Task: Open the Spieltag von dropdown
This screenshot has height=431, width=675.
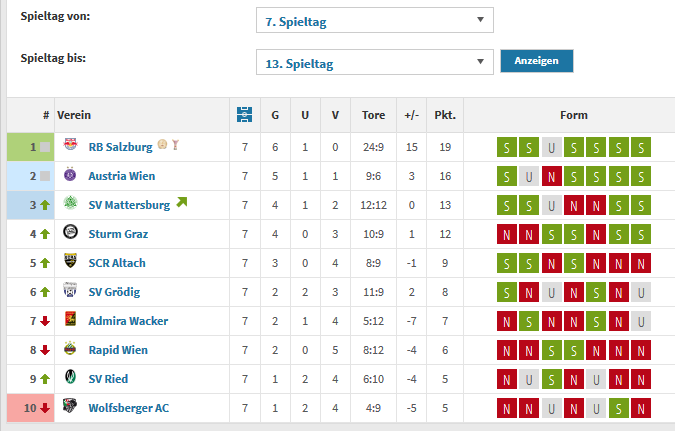Action: tap(375, 20)
